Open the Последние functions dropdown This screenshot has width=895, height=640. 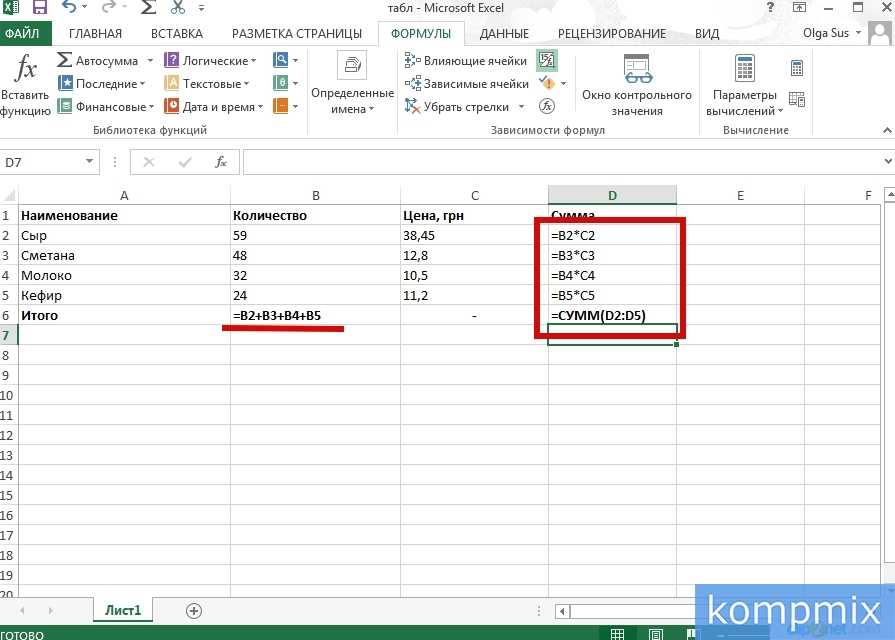(102, 84)
